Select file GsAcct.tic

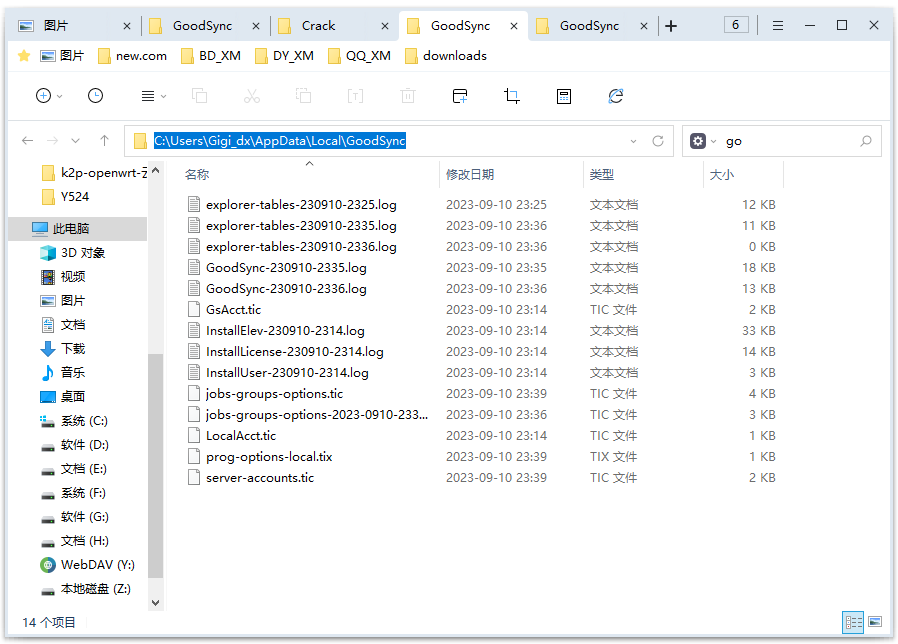(233, 309)
